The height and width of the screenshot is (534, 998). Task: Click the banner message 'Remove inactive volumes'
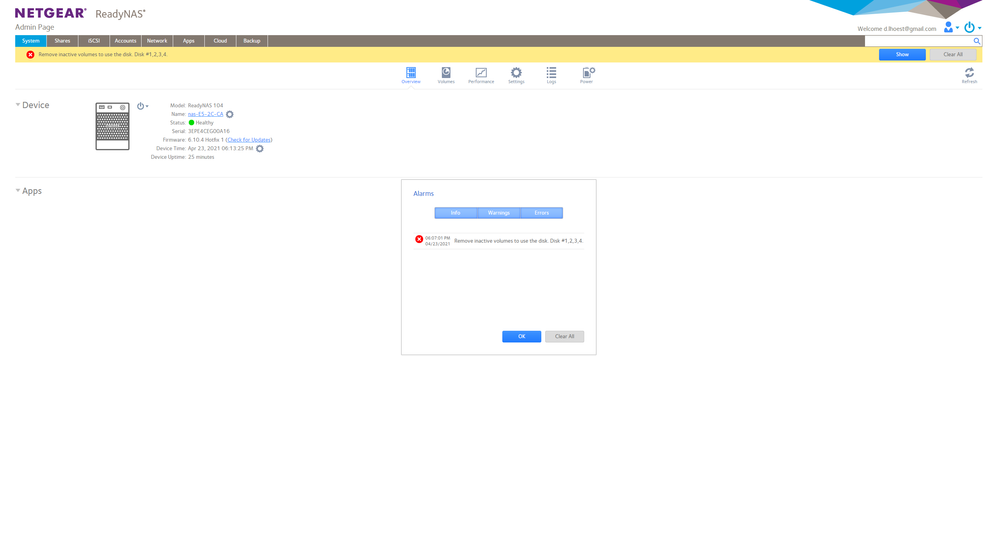(x=102, y=55)
